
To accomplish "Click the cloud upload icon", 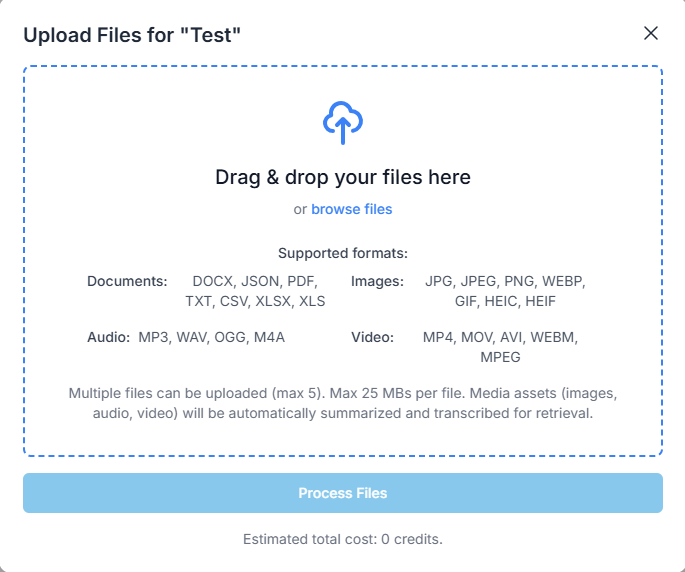I will [x=343, y=122].
